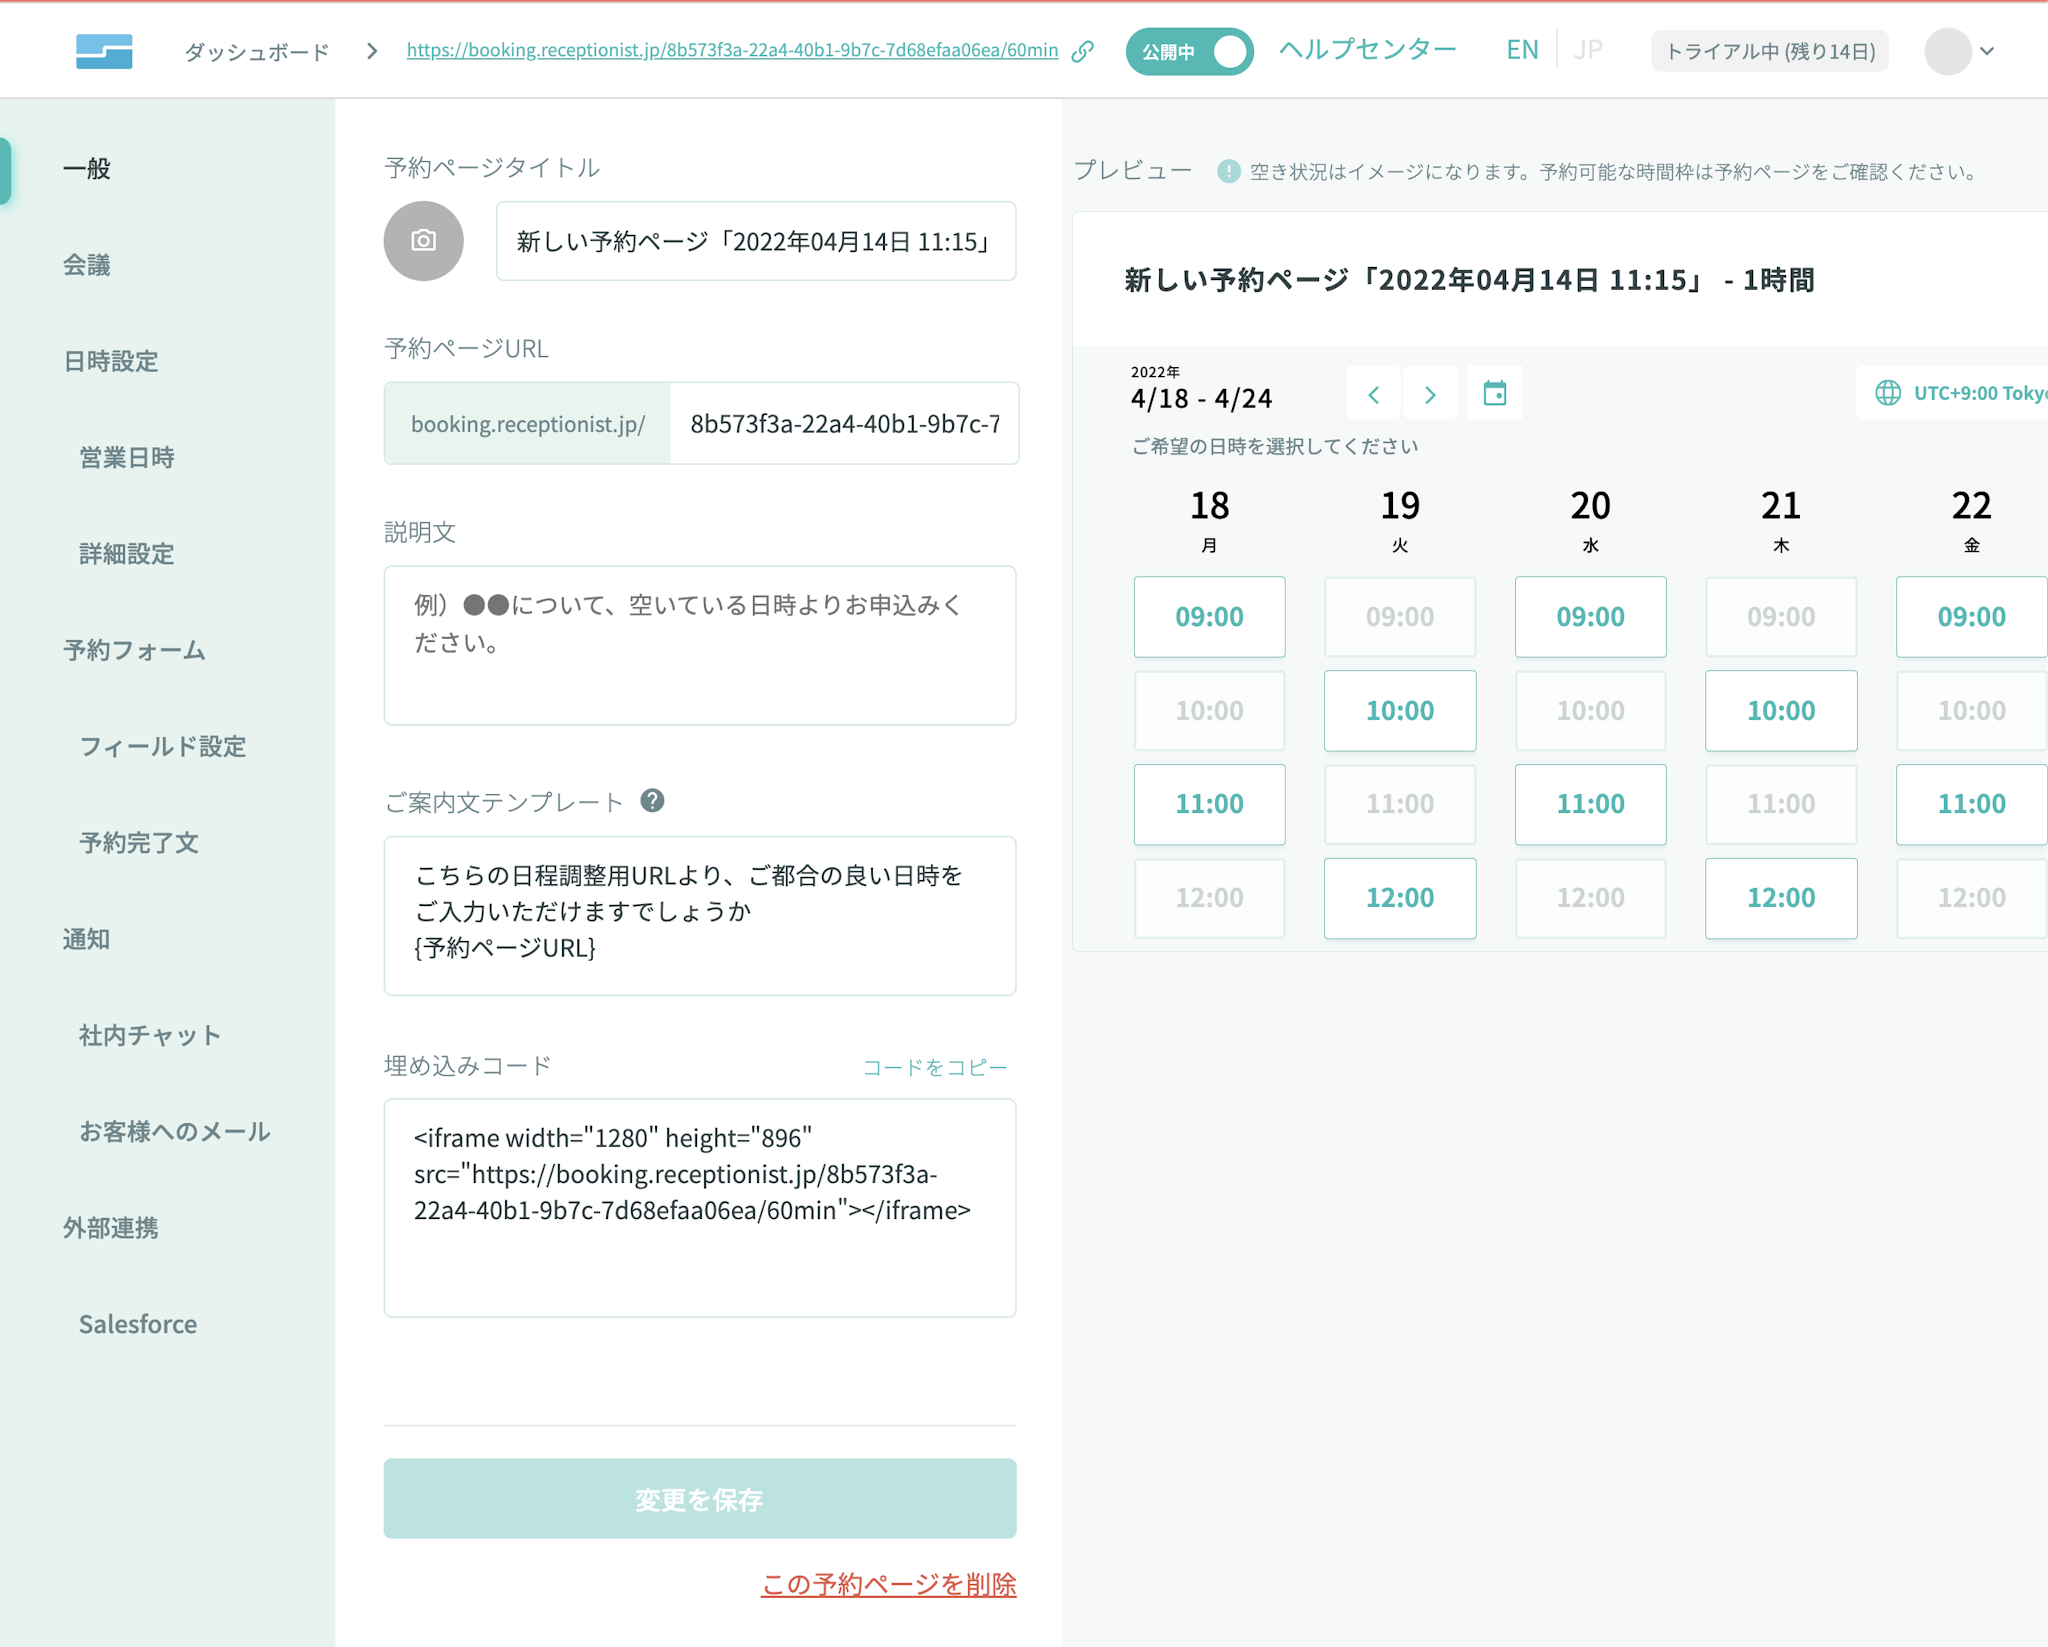Viewport: 2048px width, 1647px height.
Task: Open the calendar date picker icon
Action: point(1494,394)
